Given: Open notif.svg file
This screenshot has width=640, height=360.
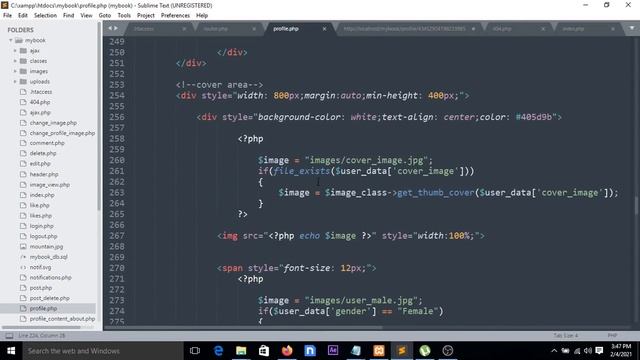Looking at the screenshot, I should (x=40, y=267).
